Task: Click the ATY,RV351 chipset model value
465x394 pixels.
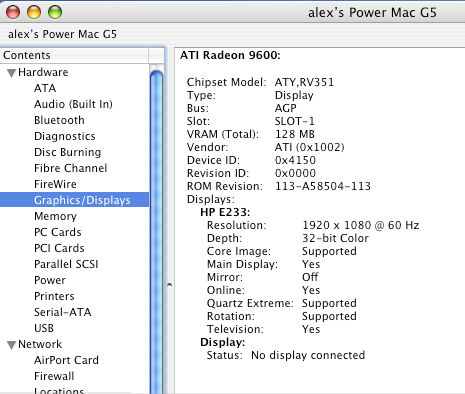Action: click(x=304, y=82)
